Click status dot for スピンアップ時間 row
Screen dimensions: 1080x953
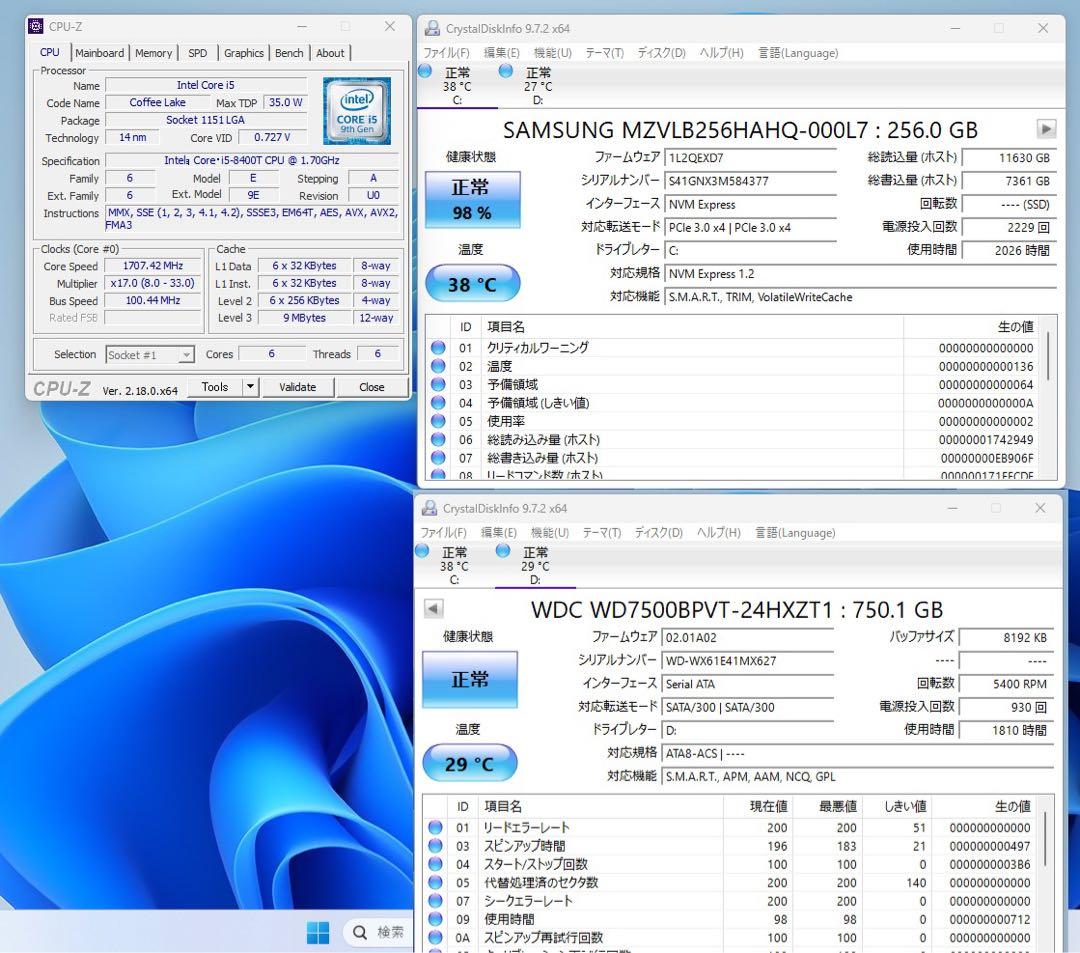pos(435,846)
